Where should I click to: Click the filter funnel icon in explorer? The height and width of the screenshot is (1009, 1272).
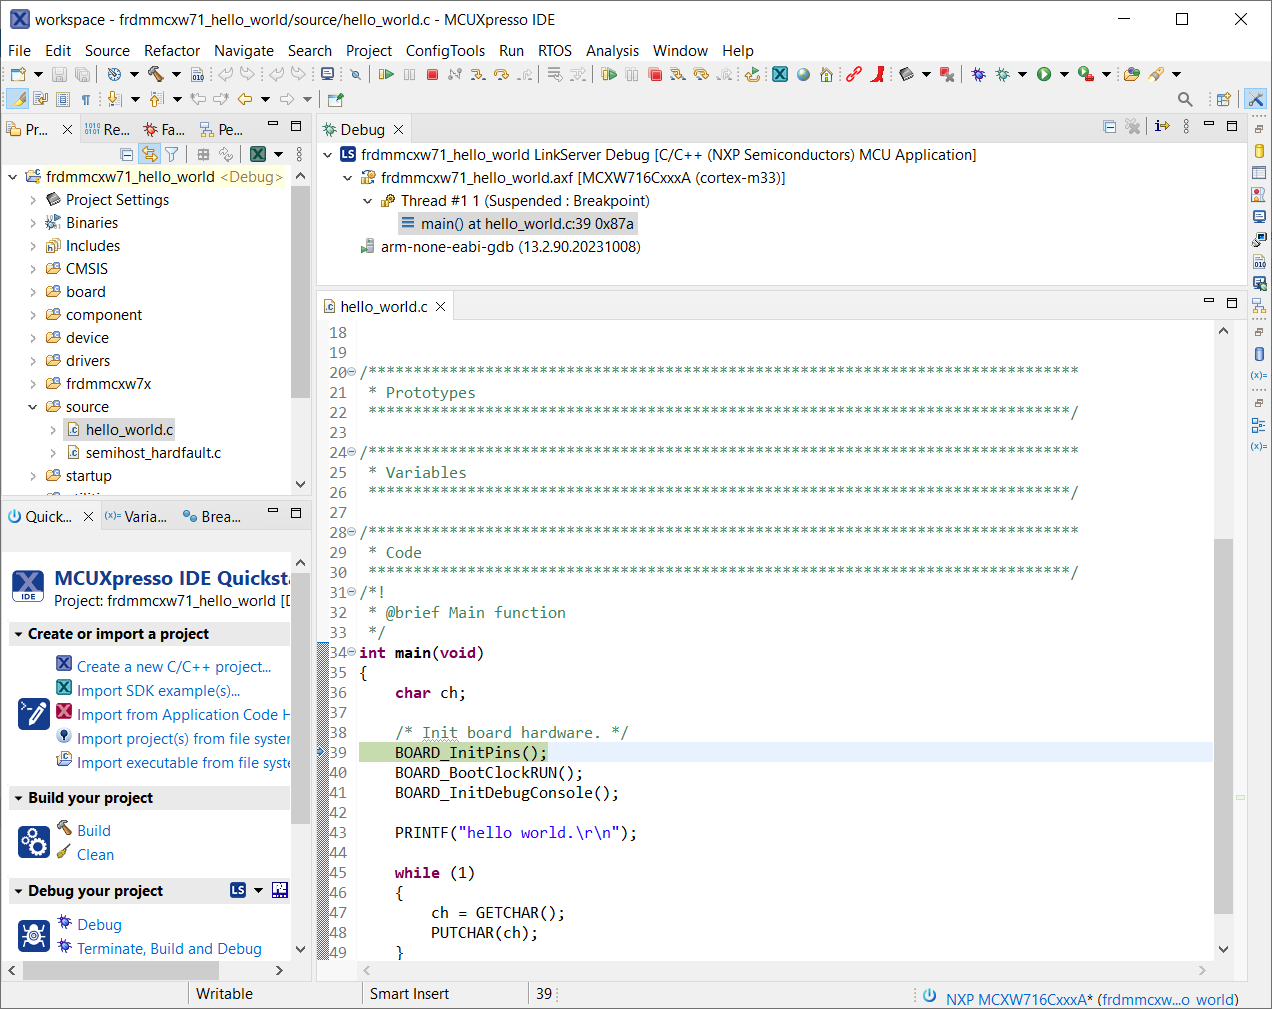pyautogui.click(x=172, y=154)
